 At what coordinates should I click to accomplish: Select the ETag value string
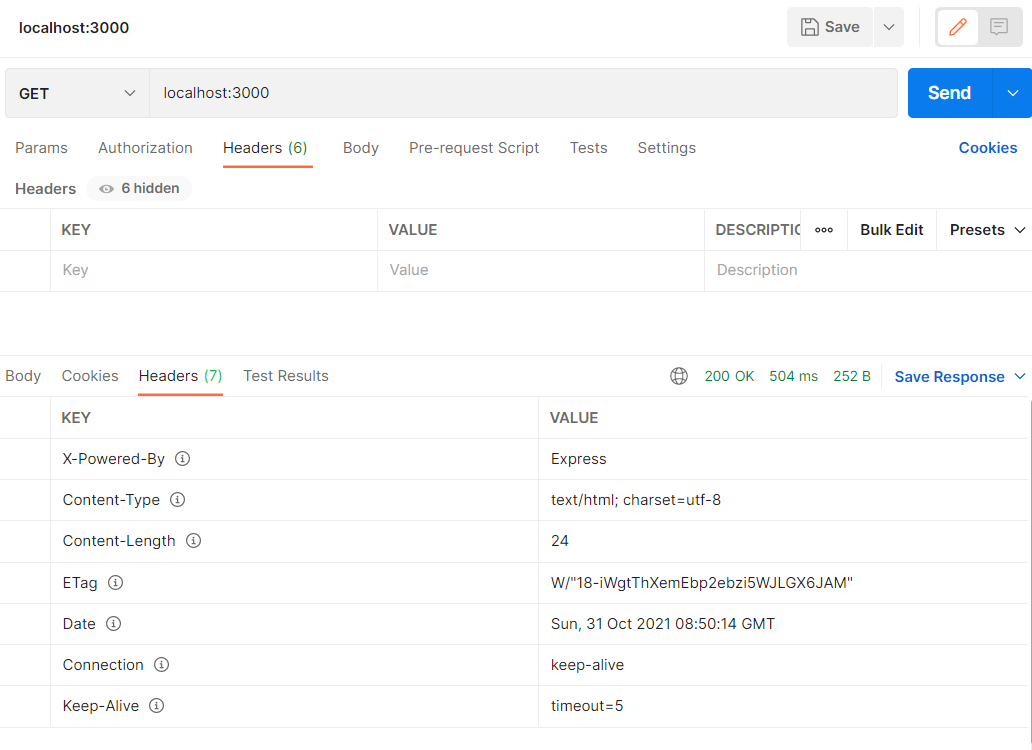pyautogui.click(x=702, y=582)
